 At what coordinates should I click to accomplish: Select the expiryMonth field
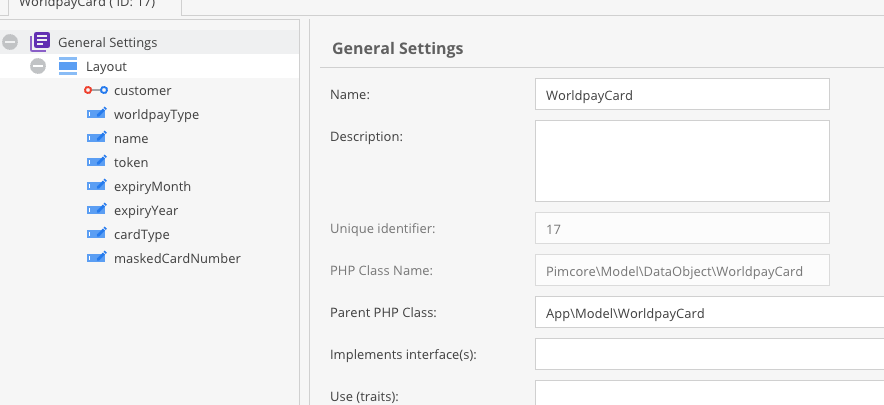click(x=152, y=186)
